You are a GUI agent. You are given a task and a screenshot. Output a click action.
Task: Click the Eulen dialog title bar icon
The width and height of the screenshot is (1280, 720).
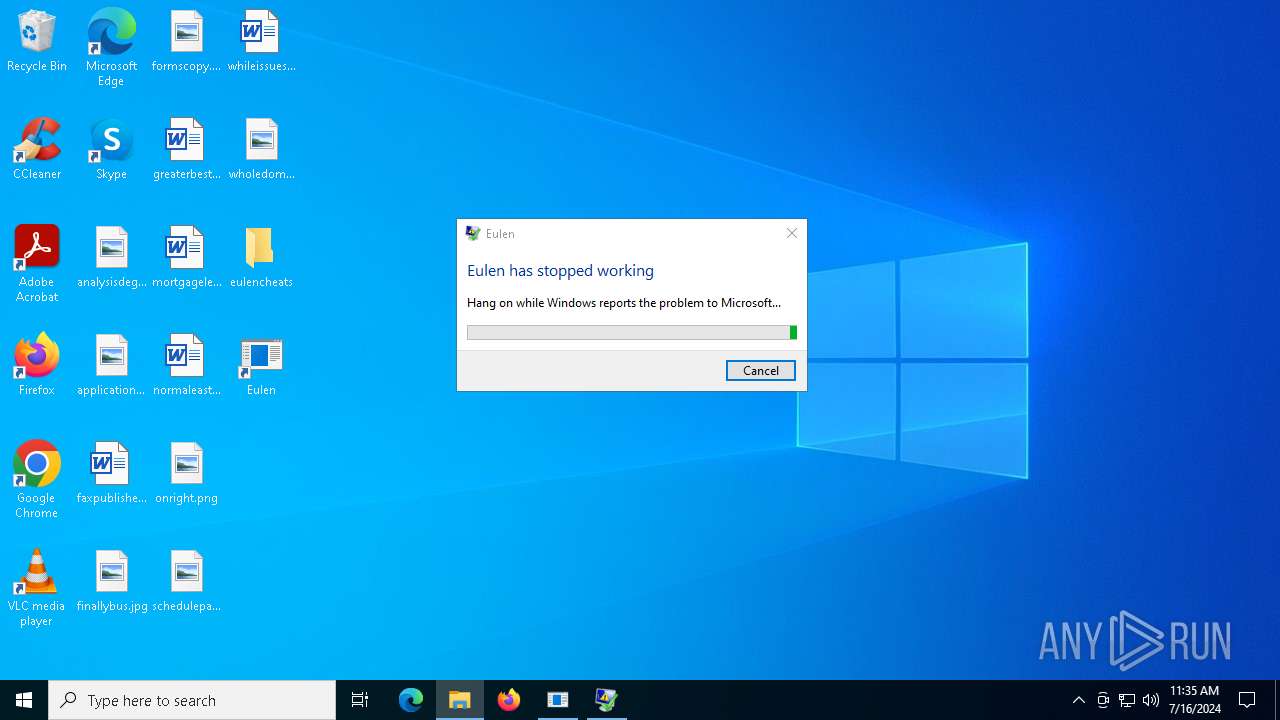pos(473,233)
